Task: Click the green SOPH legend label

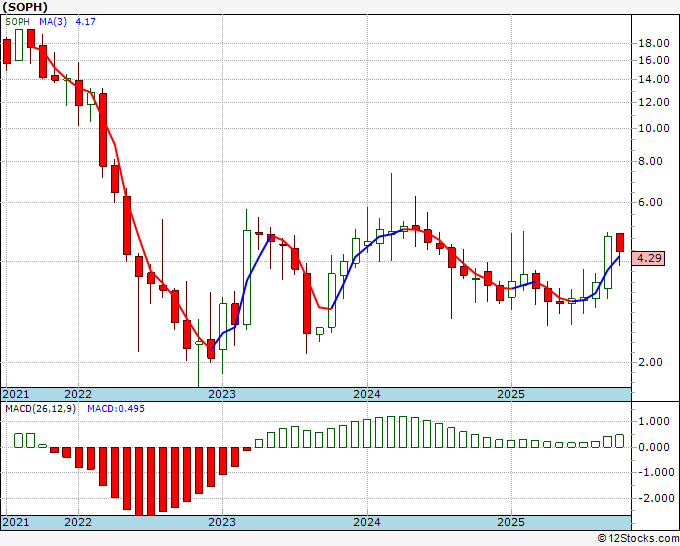Action: [x=18, y=21]
